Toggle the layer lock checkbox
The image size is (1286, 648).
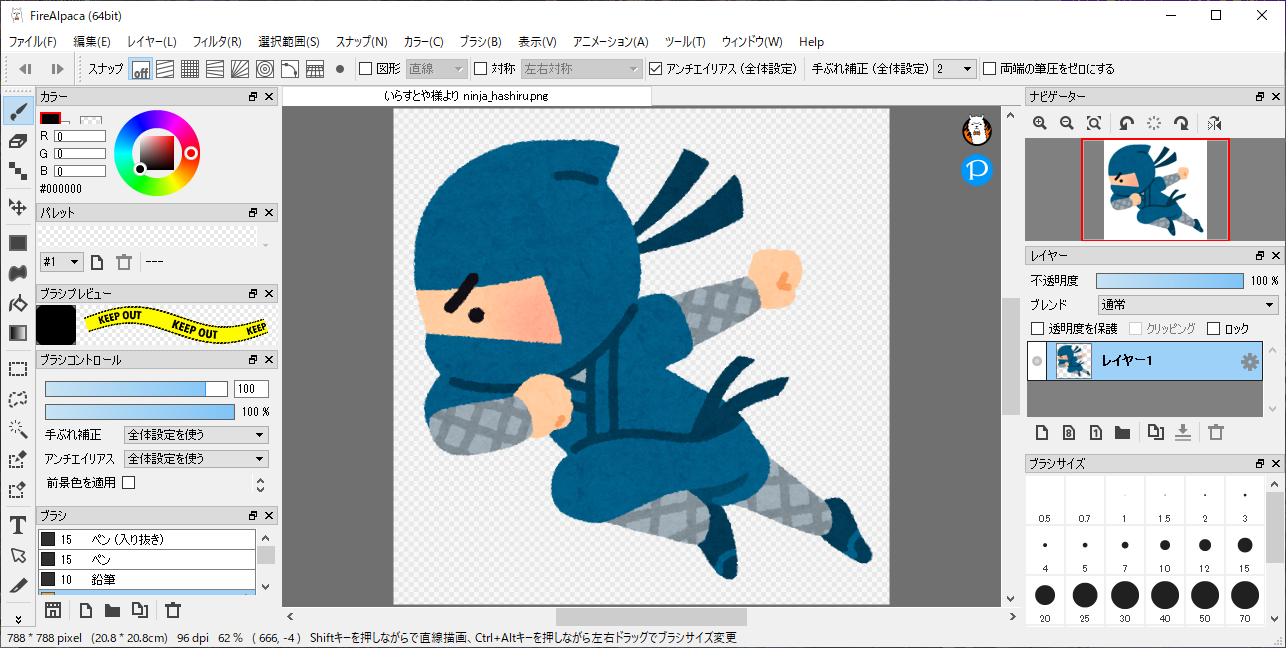tap(1214, 329)
